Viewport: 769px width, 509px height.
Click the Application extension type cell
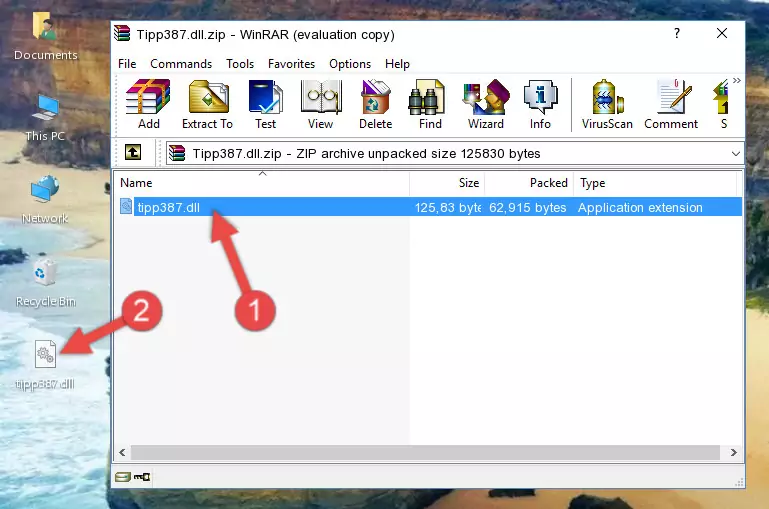(x=640, y=207)
